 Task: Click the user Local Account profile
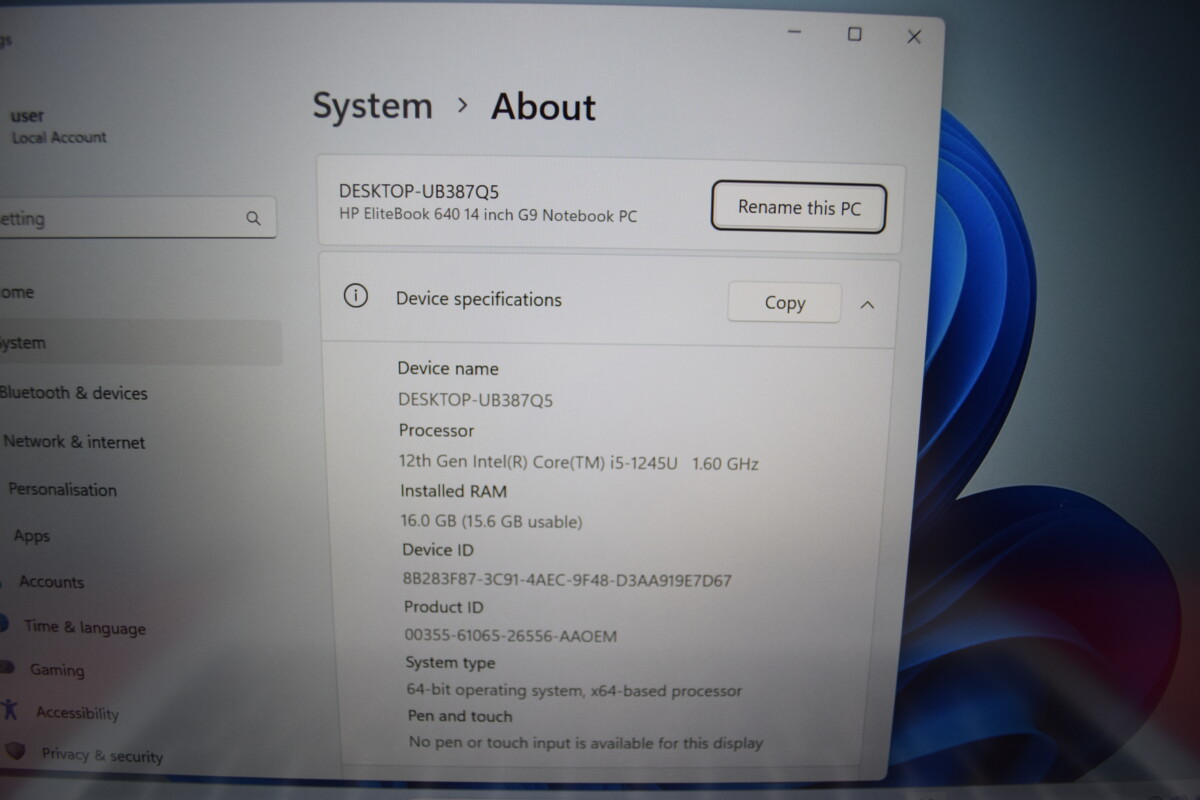pos(58,126)
